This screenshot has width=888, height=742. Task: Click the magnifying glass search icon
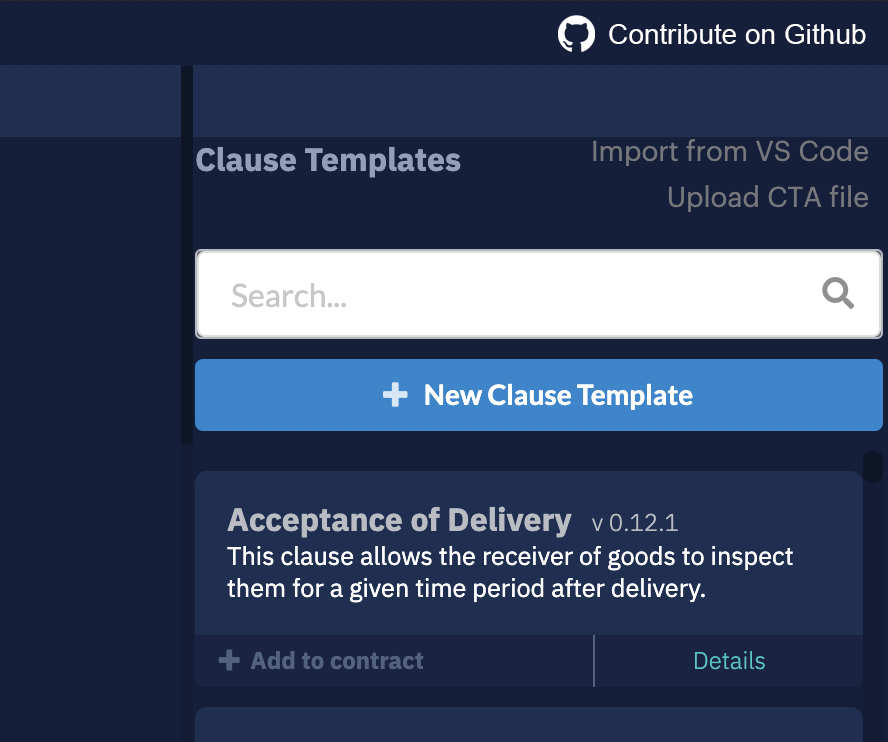tap(838, 293)
